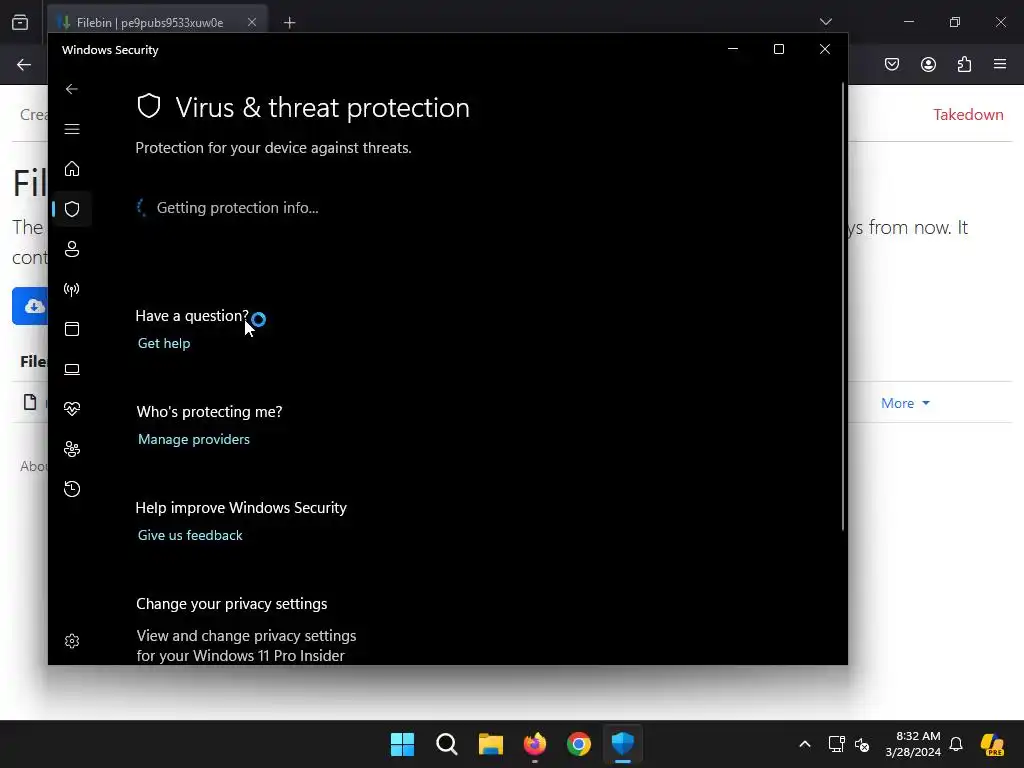
Task: Open the Home section in sidebar
Action: click(x=72, y=169)
